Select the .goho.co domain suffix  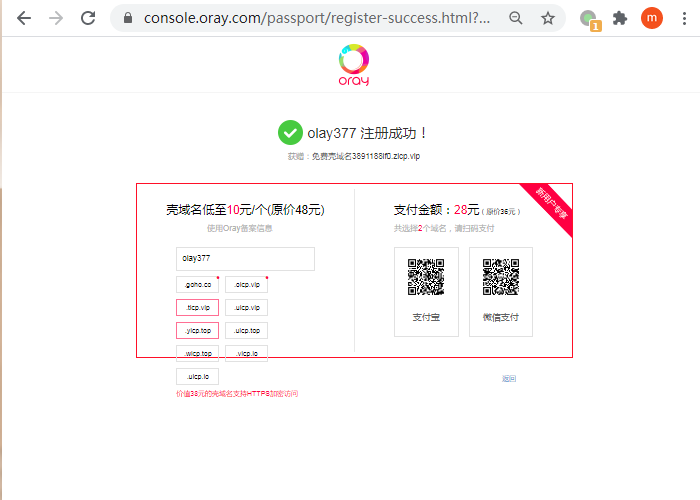197,284
